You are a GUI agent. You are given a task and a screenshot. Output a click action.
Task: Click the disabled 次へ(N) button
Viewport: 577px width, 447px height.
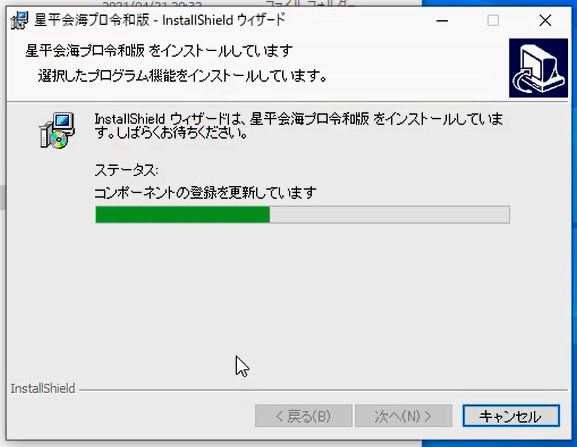(403, 416)
